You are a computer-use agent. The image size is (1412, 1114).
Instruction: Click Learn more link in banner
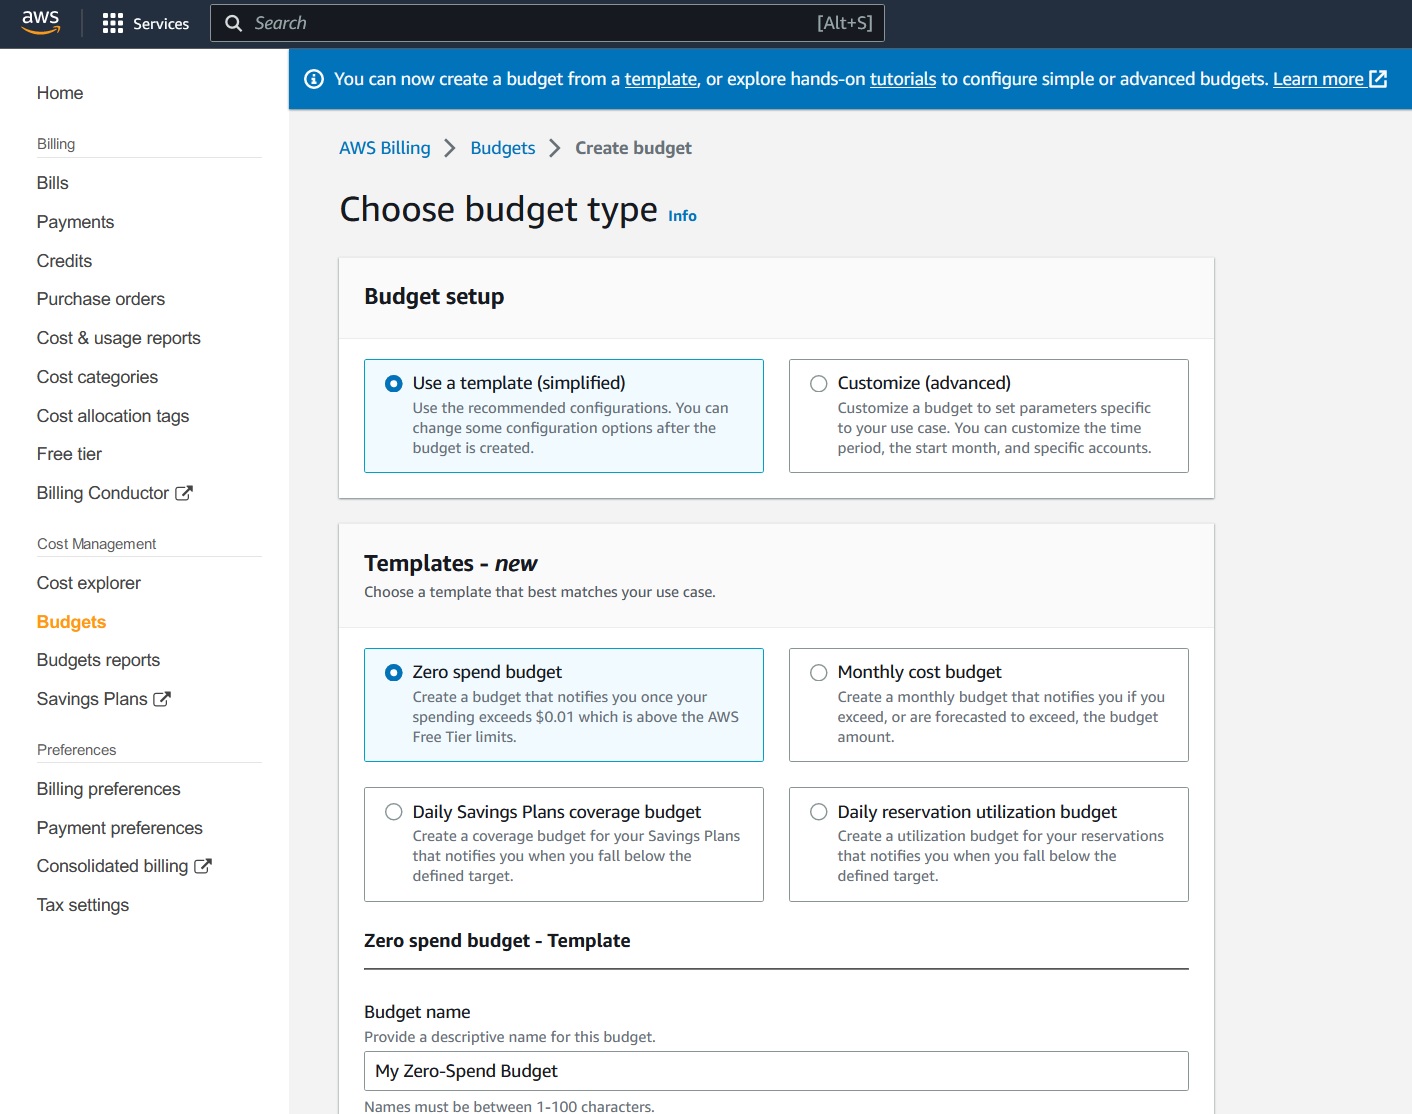[x=1318, y=79]
